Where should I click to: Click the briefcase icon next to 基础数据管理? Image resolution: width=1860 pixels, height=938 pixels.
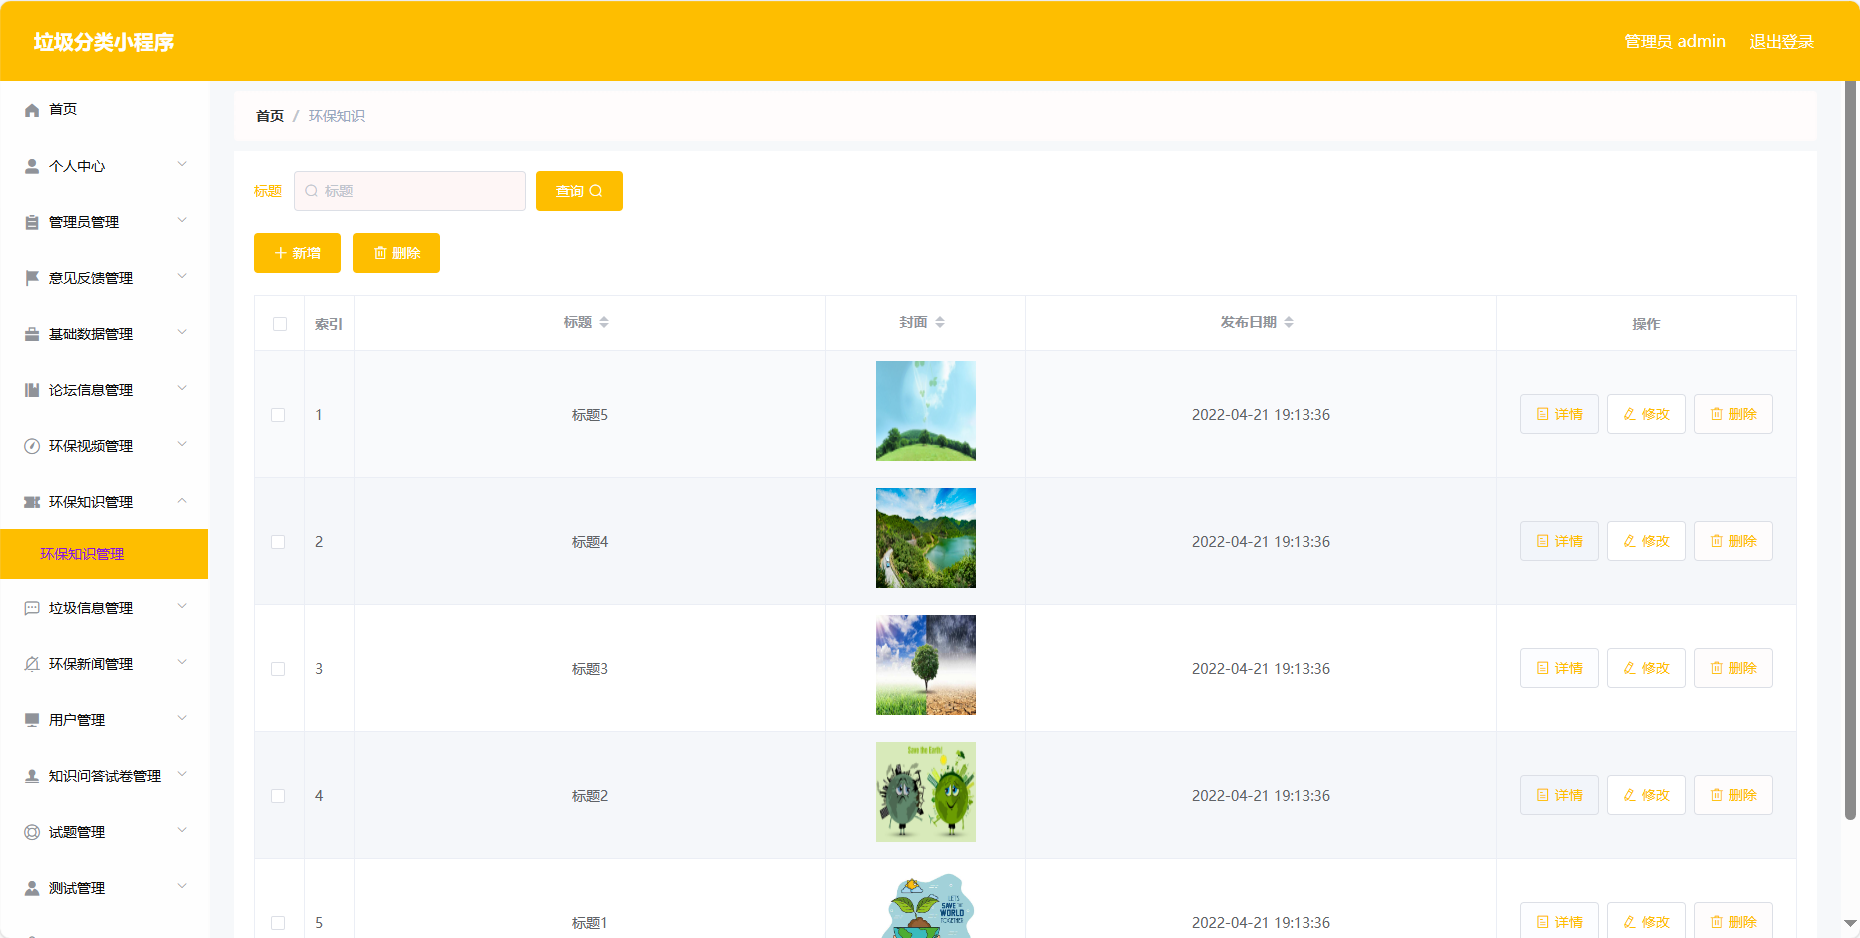pos(32,334)
